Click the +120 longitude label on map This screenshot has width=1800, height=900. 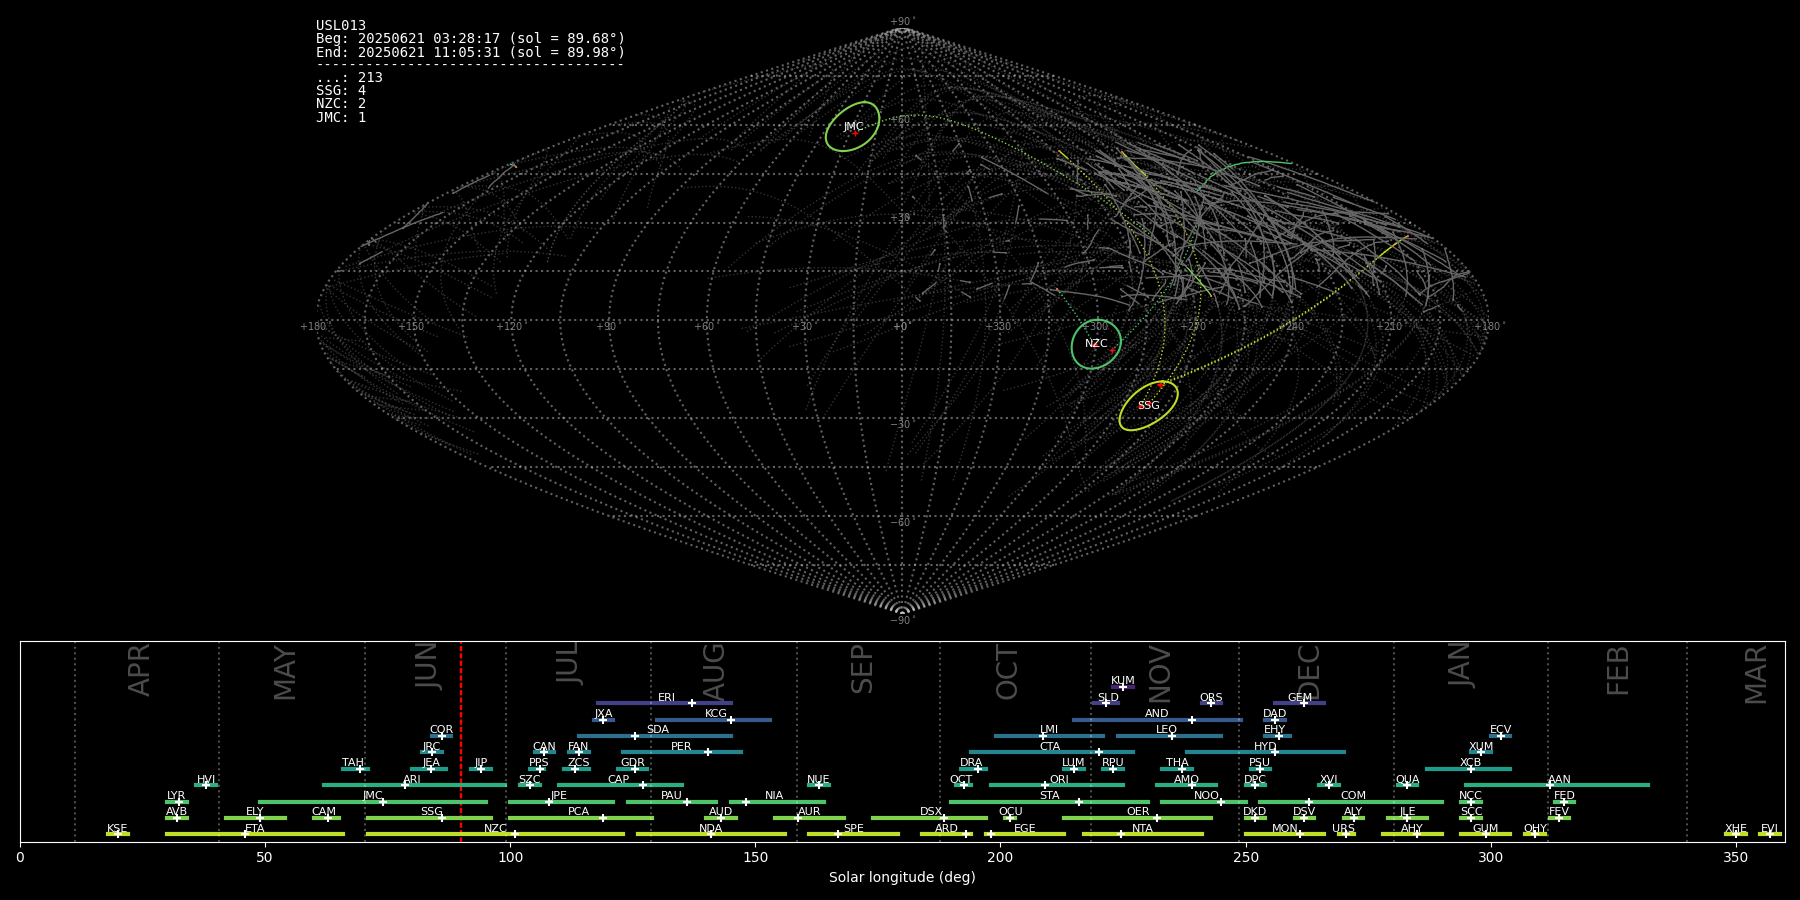point(509,327)
